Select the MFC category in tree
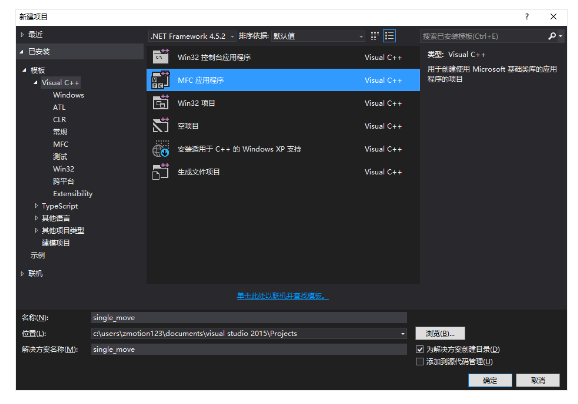This screenshot has width=578, height=404. [x=61, y=144]
